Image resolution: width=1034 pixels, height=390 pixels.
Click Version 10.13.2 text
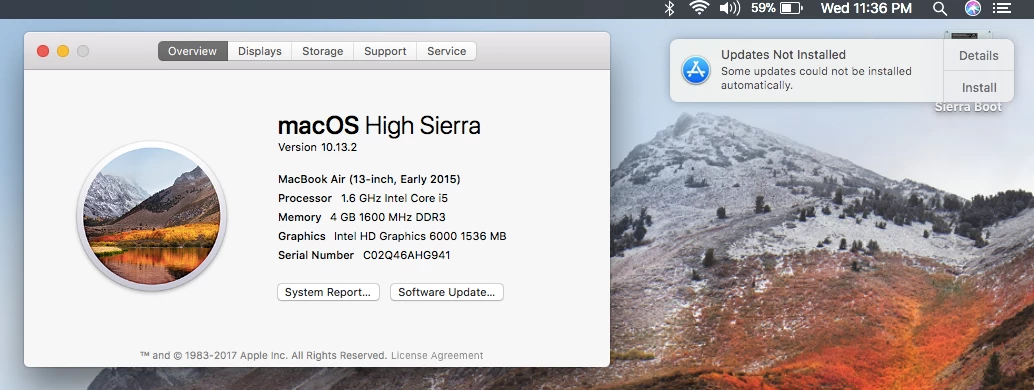point(317,147)
